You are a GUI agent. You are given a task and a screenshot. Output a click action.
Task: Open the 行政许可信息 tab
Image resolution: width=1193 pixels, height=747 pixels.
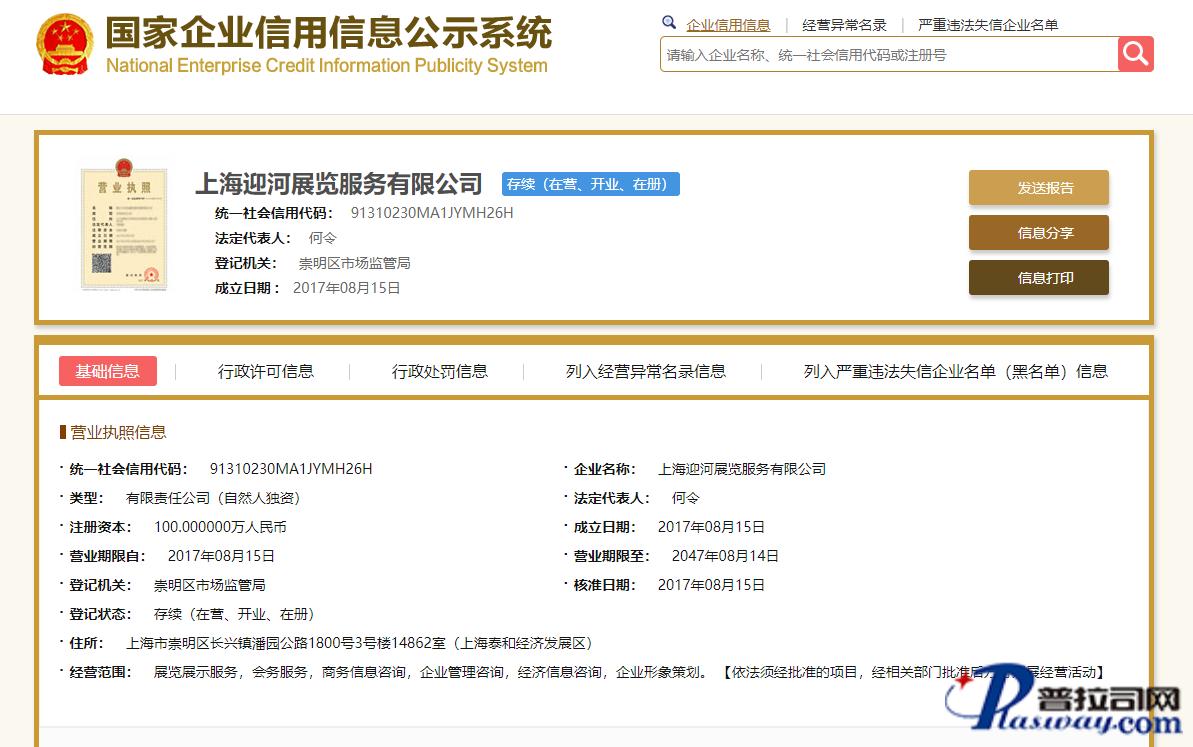[266, 371]
